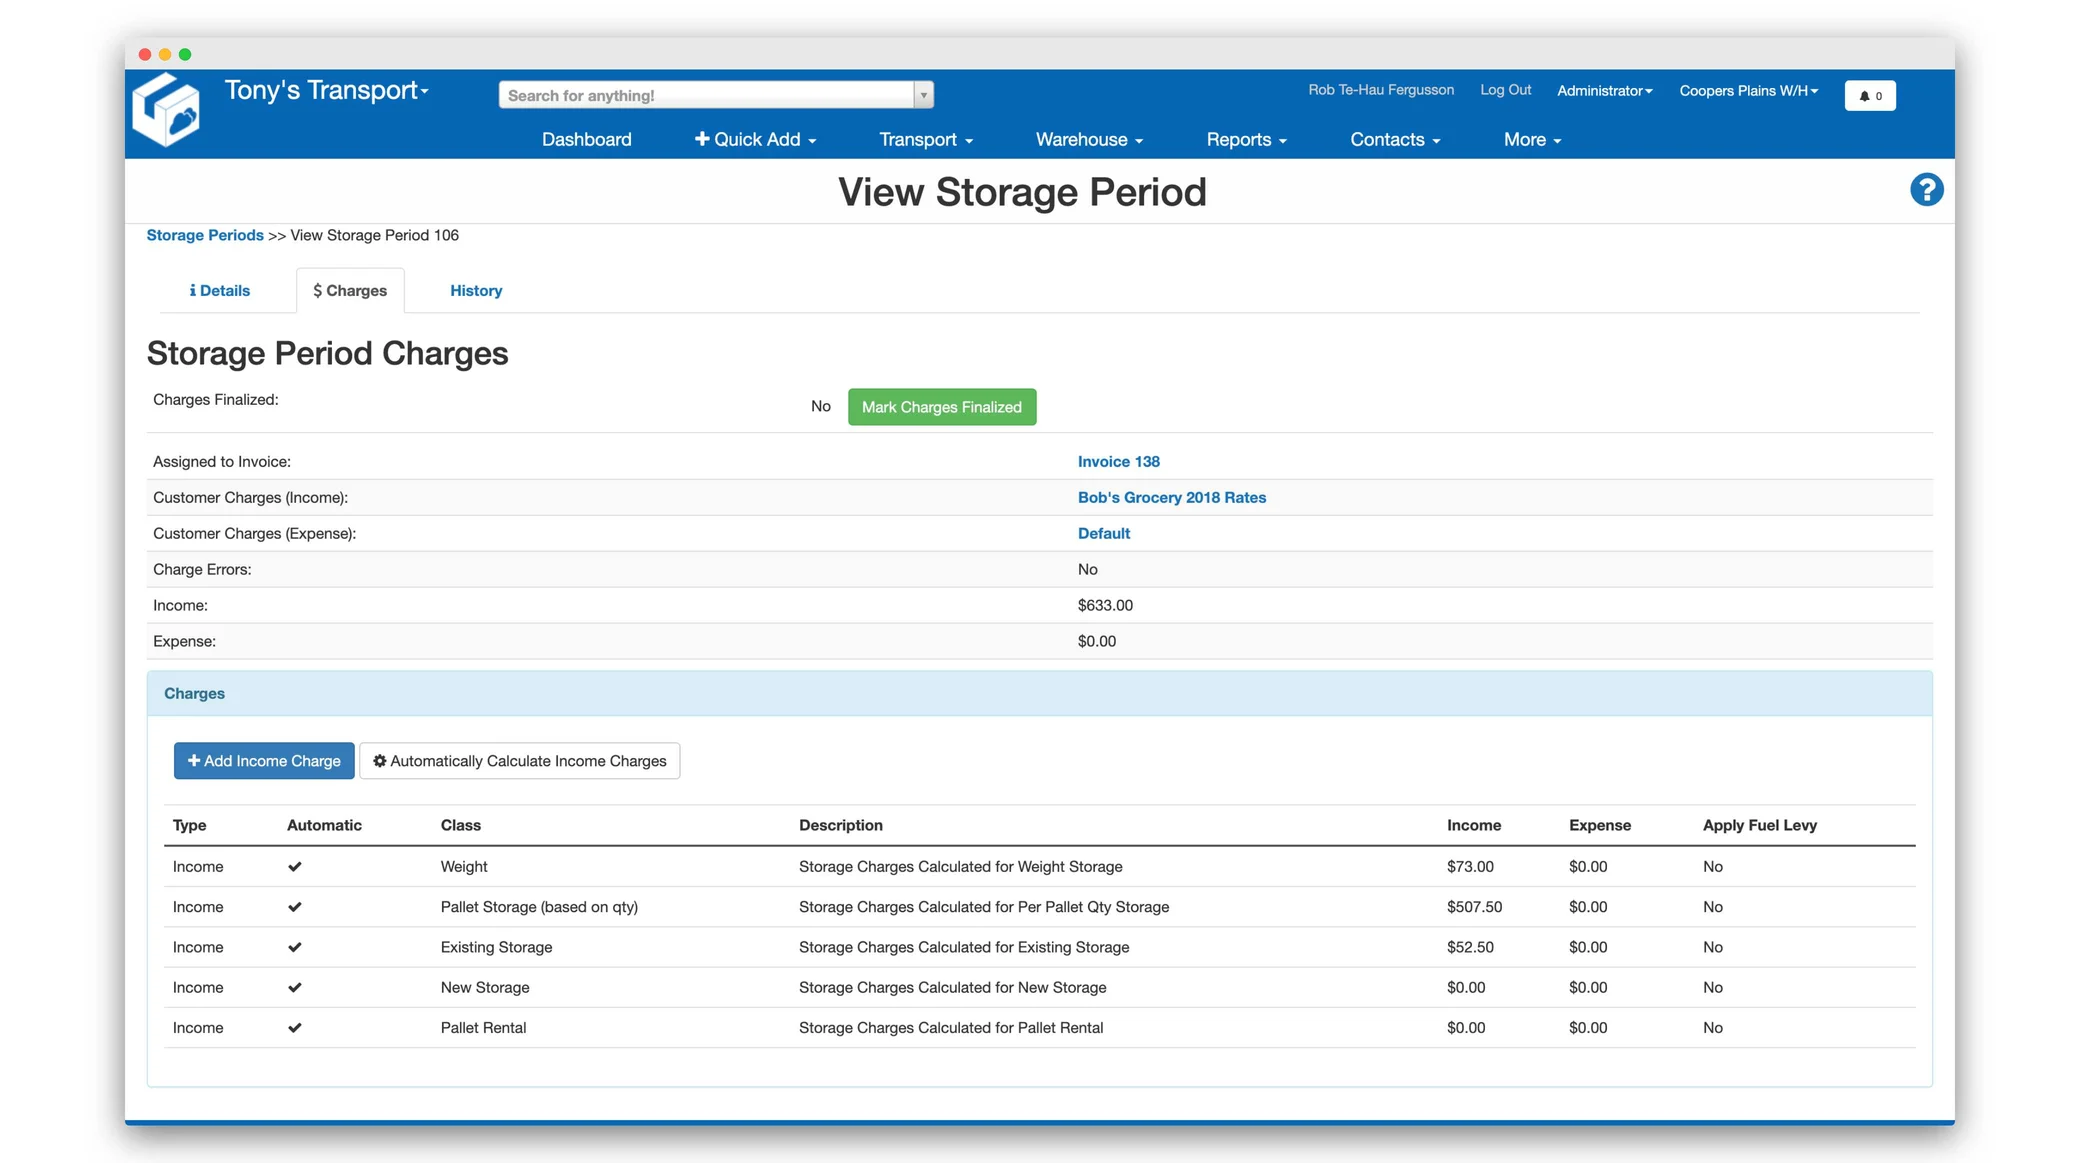Viewport: 2080px width, 1163px height.
Task: Expand the Warehouse menu chevron
Action: (x=1138, y=140)
